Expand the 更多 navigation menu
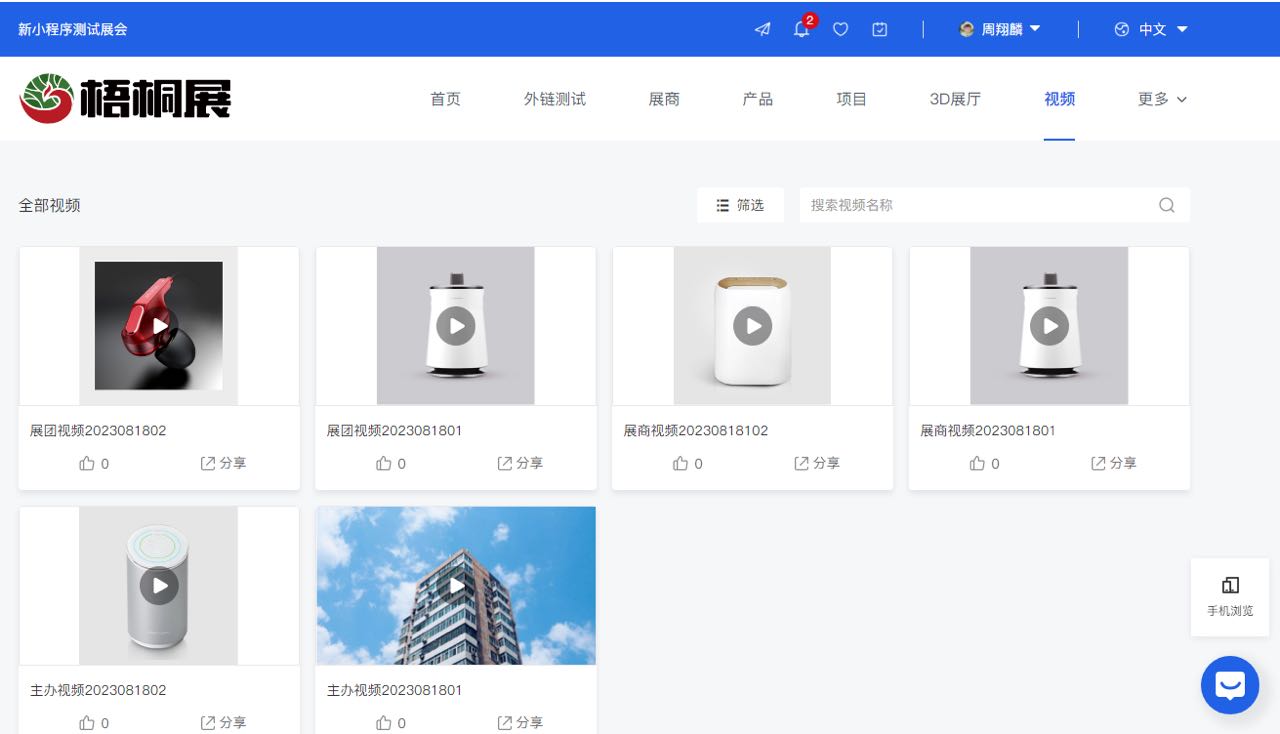Image resolution: width=1280 pixels, height=734 pixels. (1162, 99)
